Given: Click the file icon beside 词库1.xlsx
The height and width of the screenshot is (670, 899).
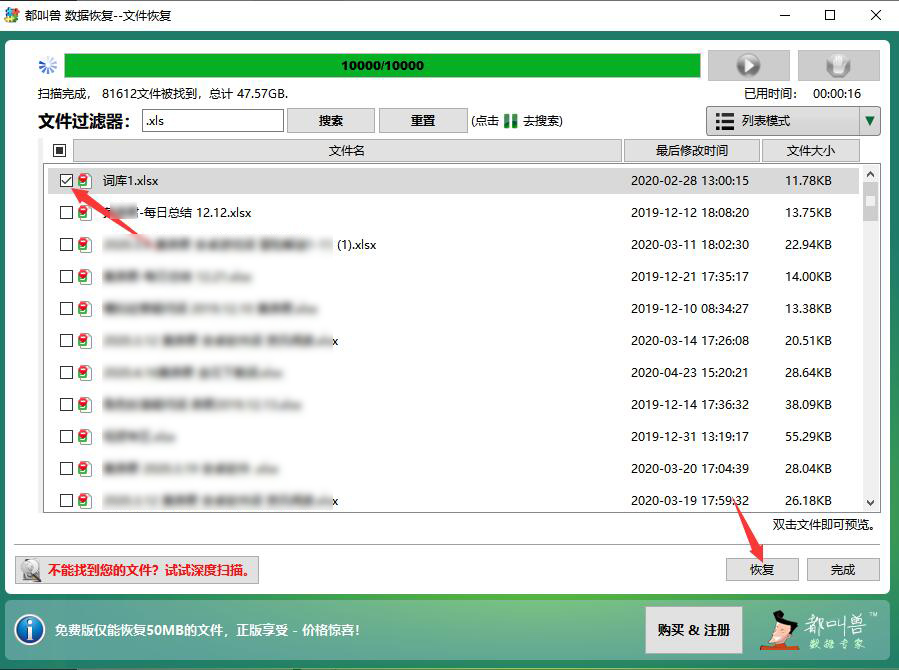Looking at the screenshot, I should (x=85, y=181).
